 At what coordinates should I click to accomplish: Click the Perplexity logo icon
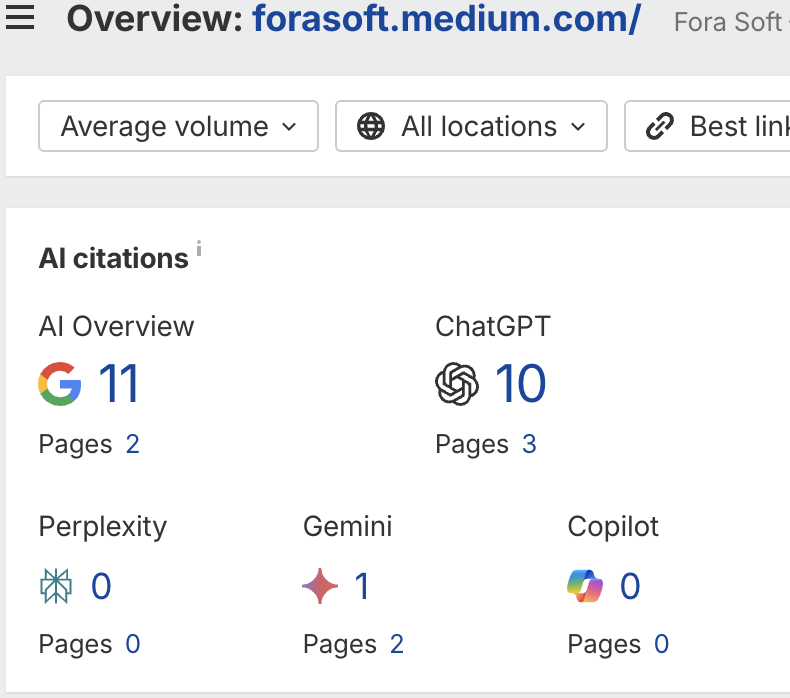click(56, 586)
